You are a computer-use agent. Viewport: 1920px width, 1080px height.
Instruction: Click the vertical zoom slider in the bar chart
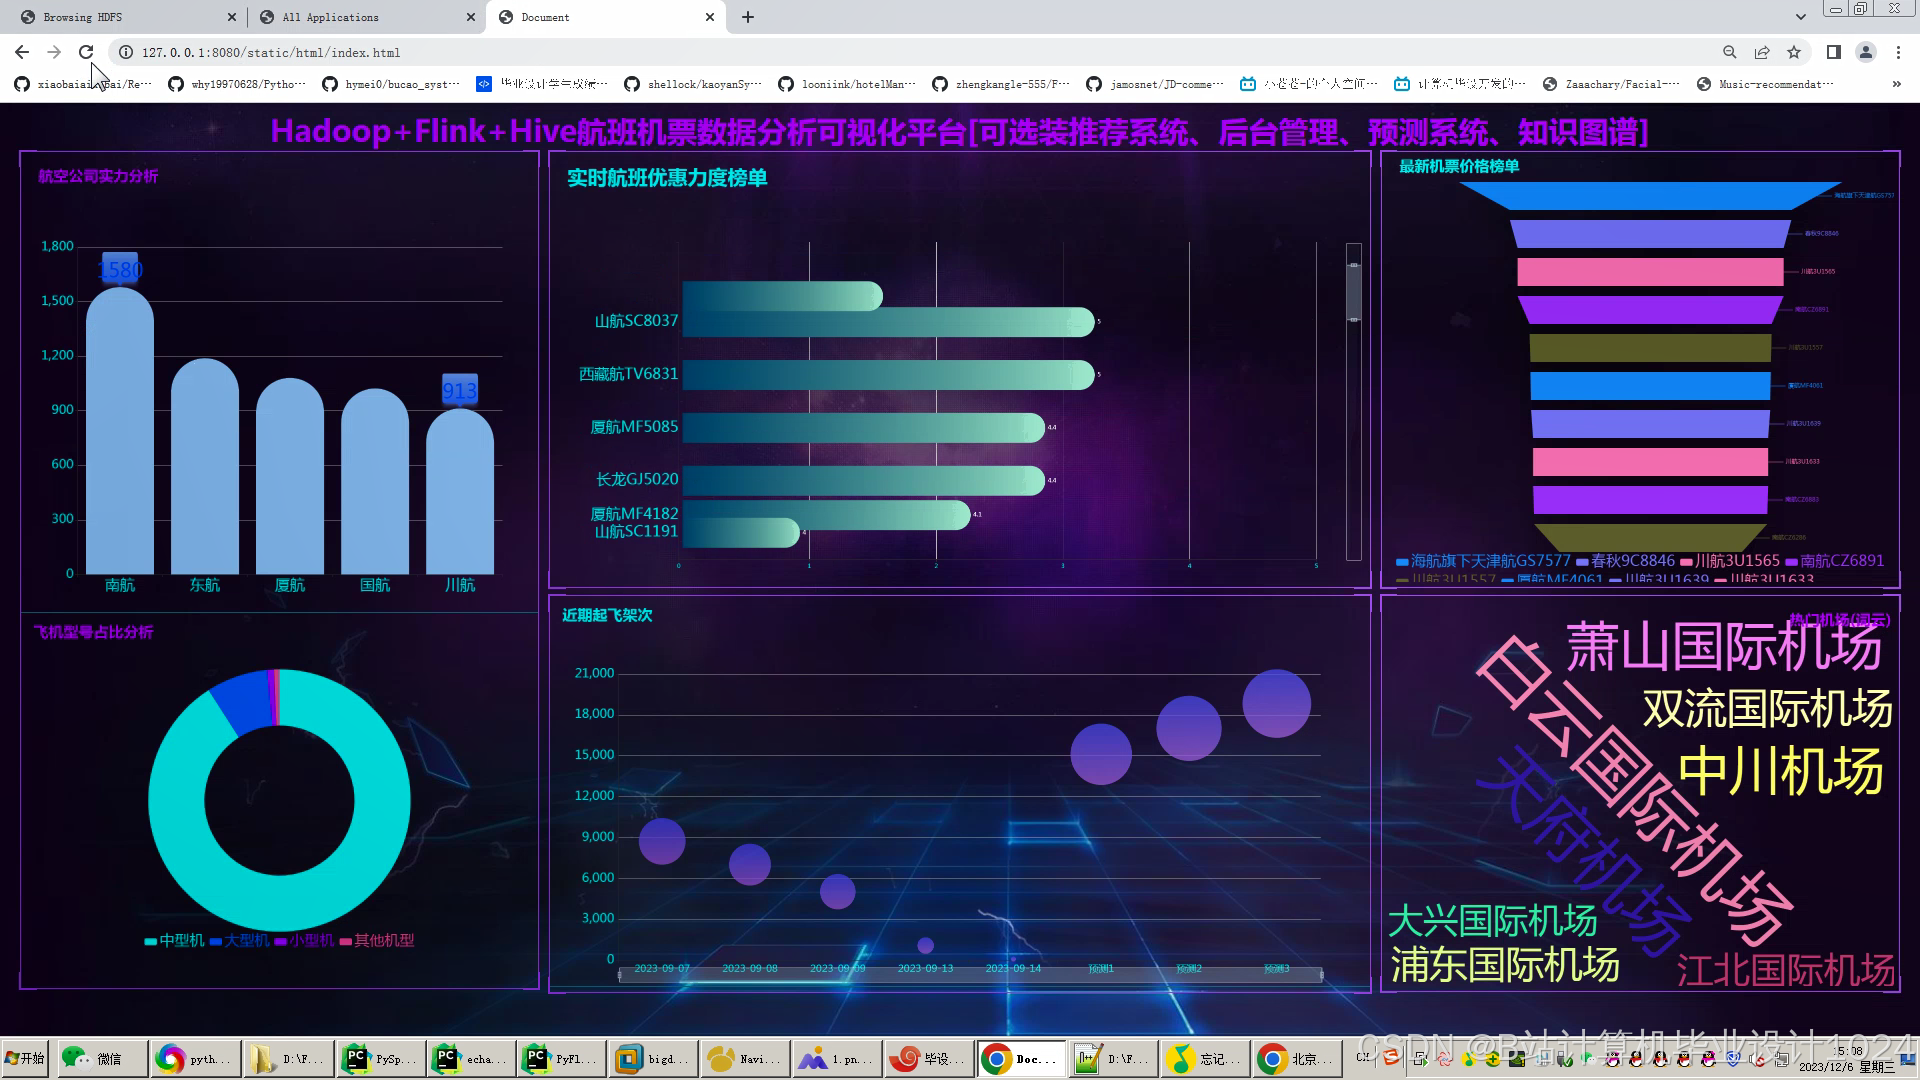(x=1353, y=292)
